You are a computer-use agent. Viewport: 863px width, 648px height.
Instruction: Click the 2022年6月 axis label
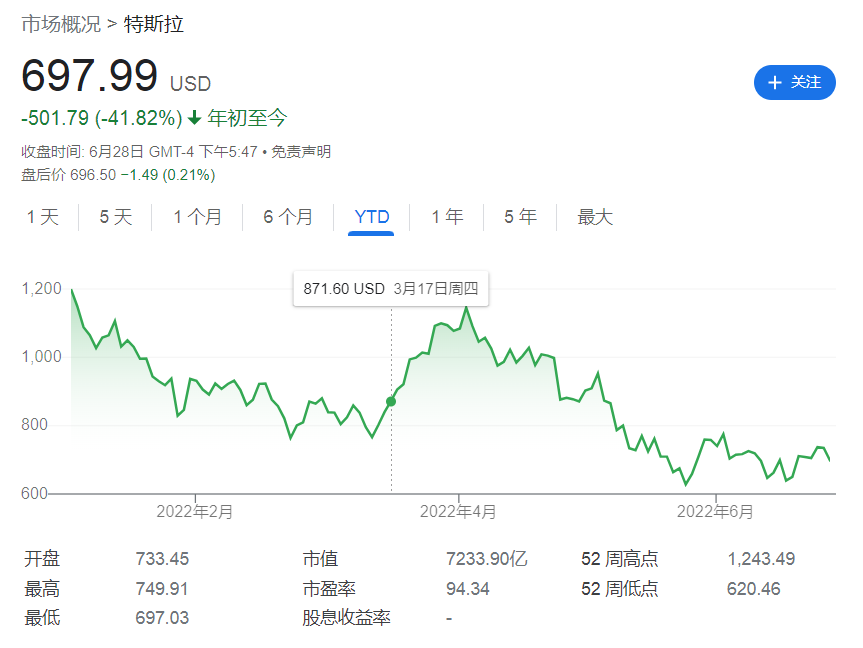pyautogui.click(x=715, y=512)
